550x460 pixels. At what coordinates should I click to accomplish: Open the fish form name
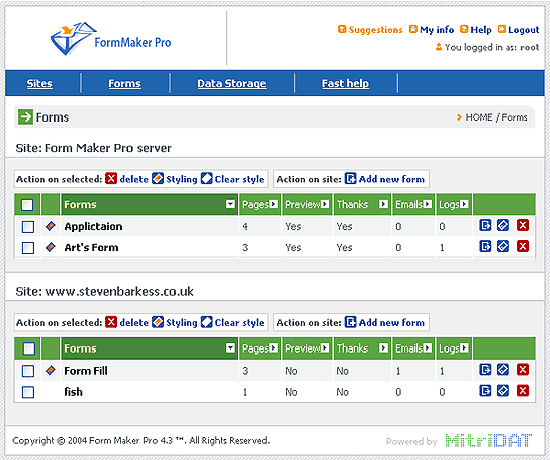[x=73, y=392]
